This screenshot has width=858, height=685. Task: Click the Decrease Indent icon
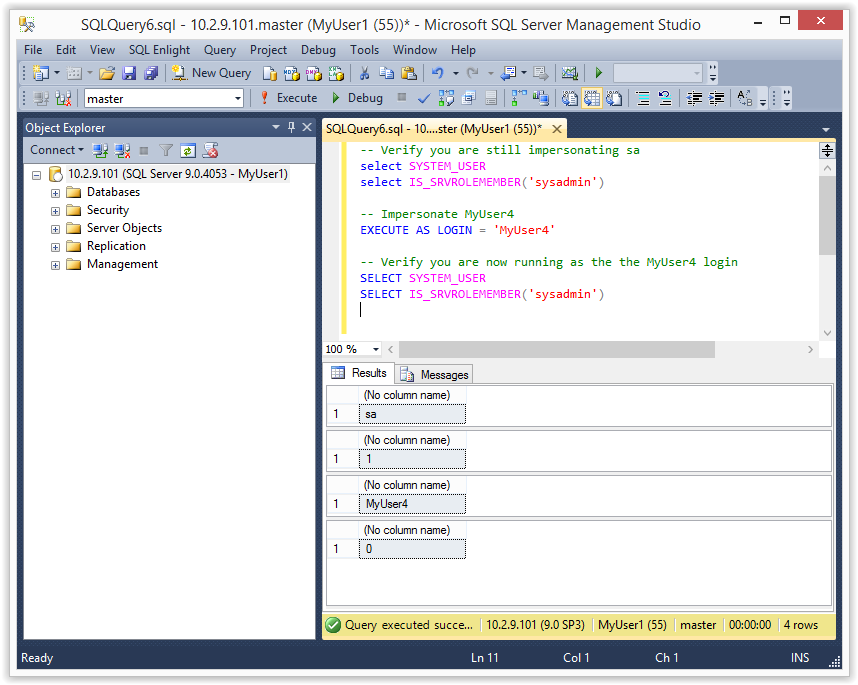[x=694, y=98]
